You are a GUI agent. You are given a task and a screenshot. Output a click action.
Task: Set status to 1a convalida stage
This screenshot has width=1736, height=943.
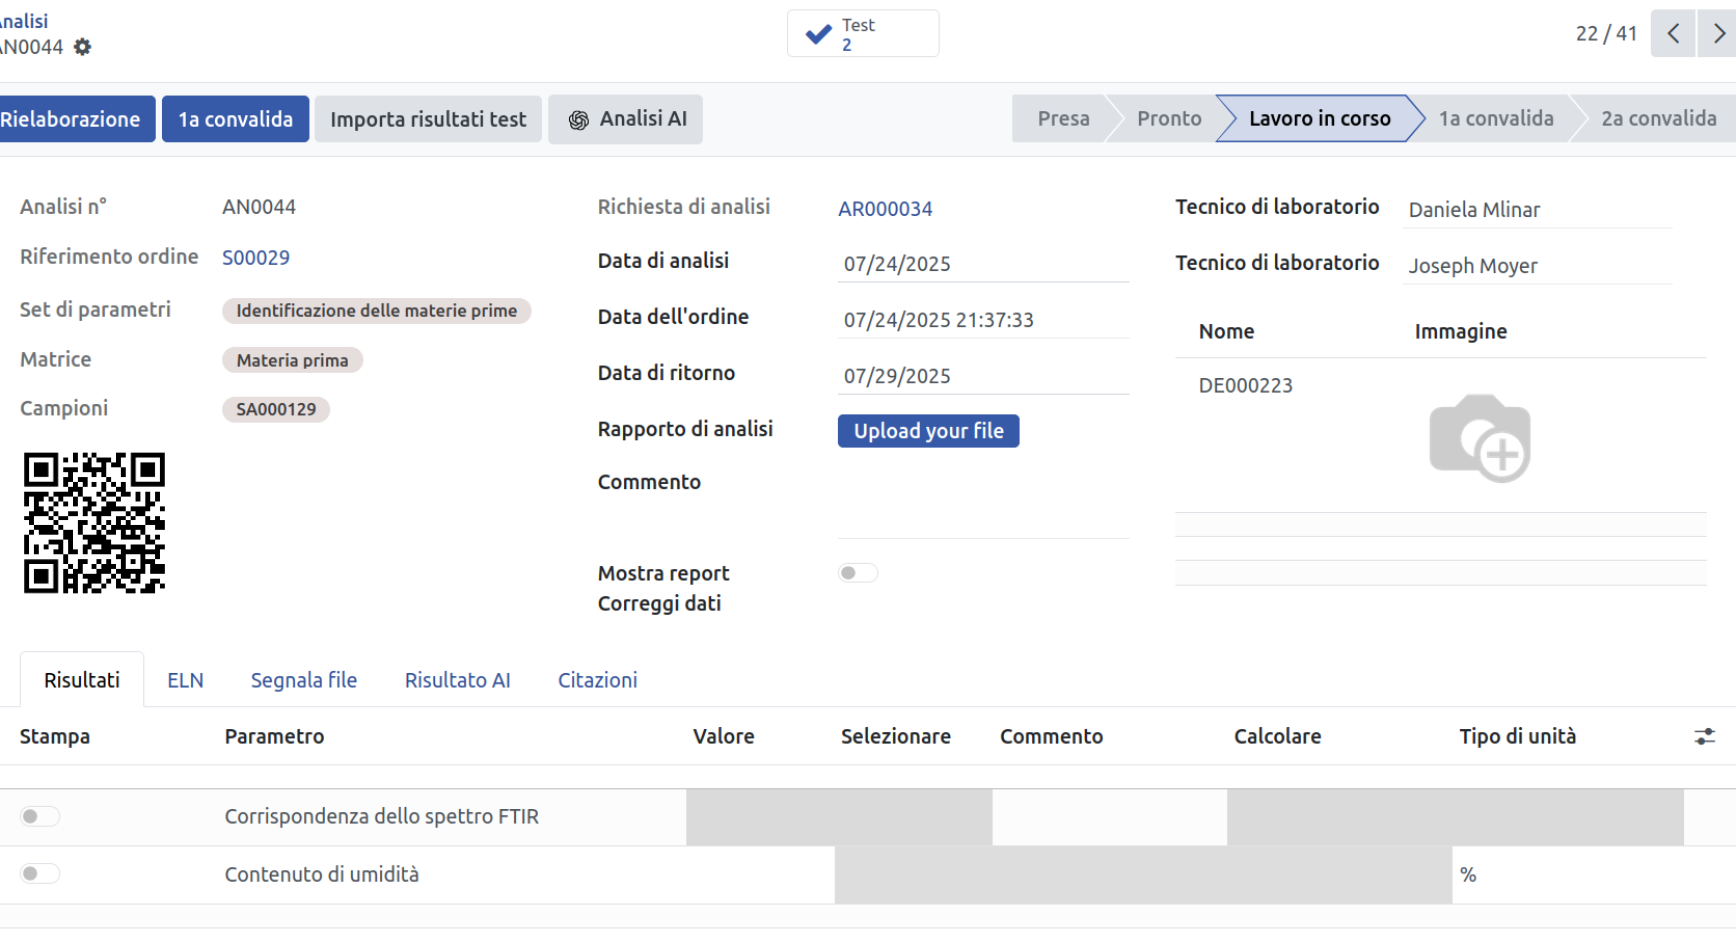1495,119
